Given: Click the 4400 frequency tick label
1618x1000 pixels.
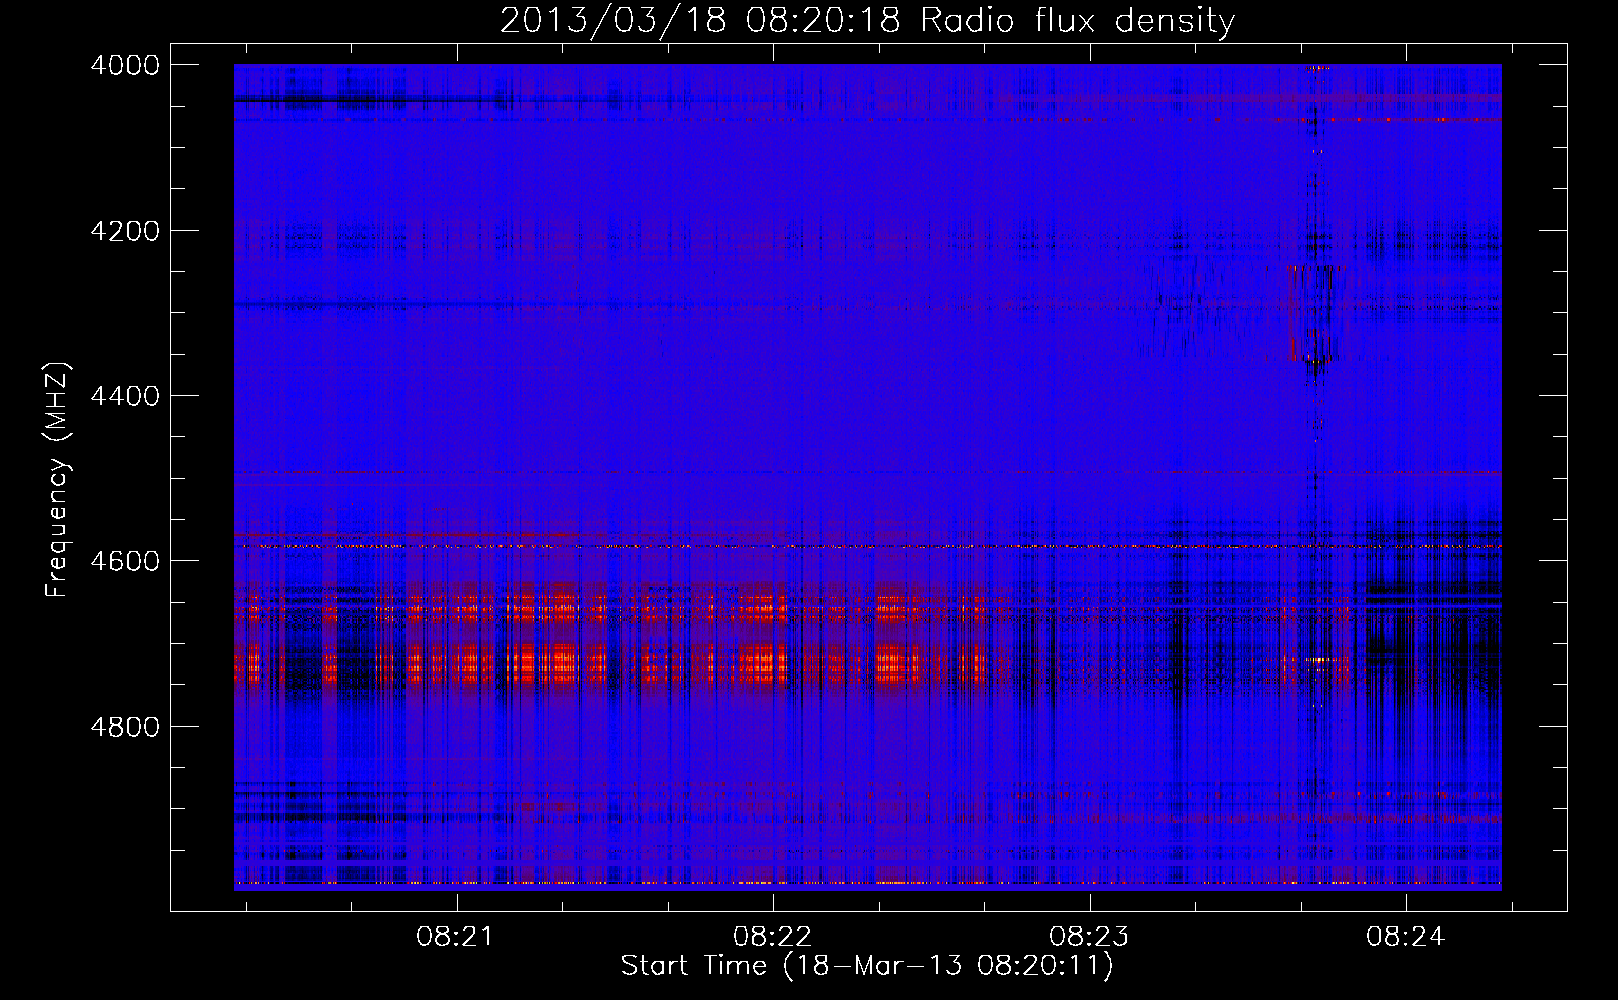Looking at the screenshot, I should 125,396.
